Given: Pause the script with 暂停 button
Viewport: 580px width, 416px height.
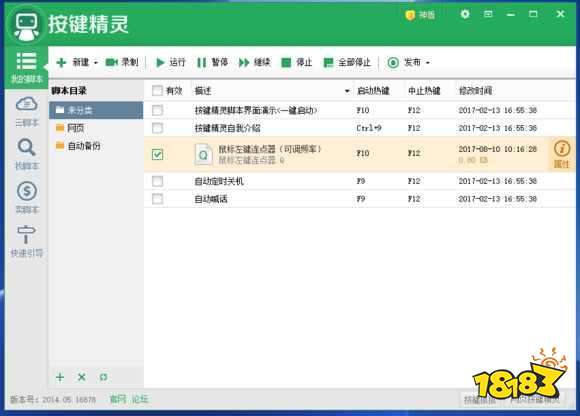Looking at the screenshot, I should 212,62.
